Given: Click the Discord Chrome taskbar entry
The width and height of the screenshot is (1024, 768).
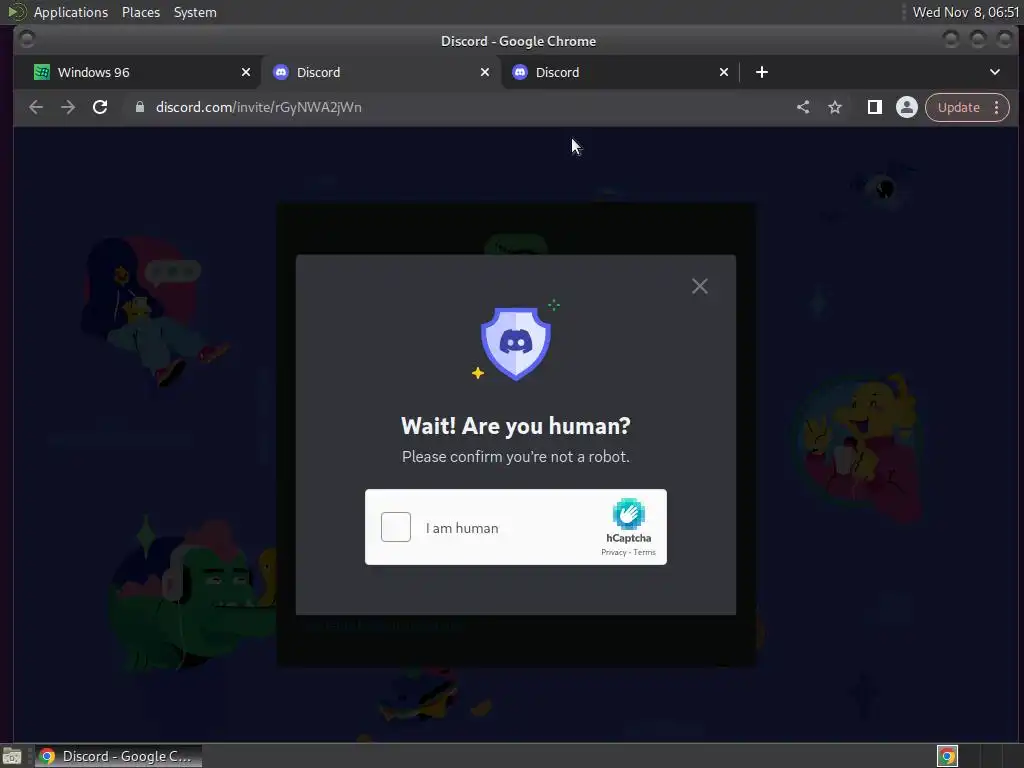Looking at the screenshot, I should 118,756.
